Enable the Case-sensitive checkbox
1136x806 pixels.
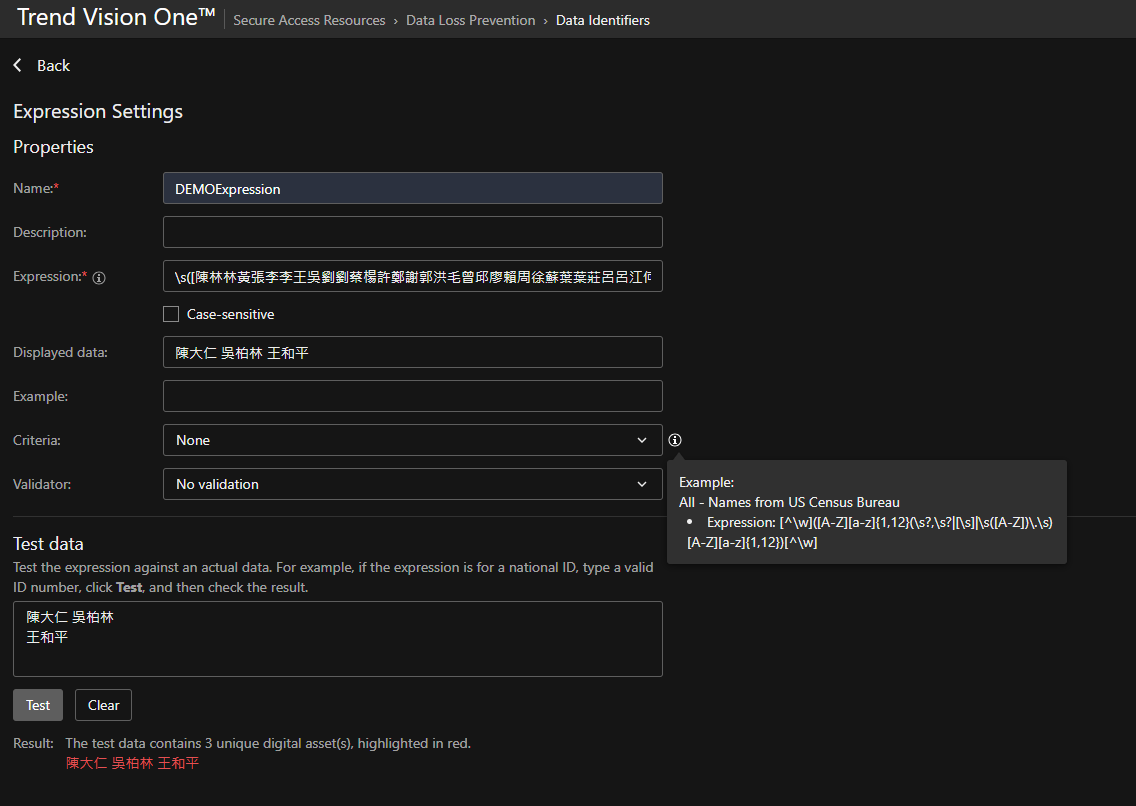[x=171, y=314]
